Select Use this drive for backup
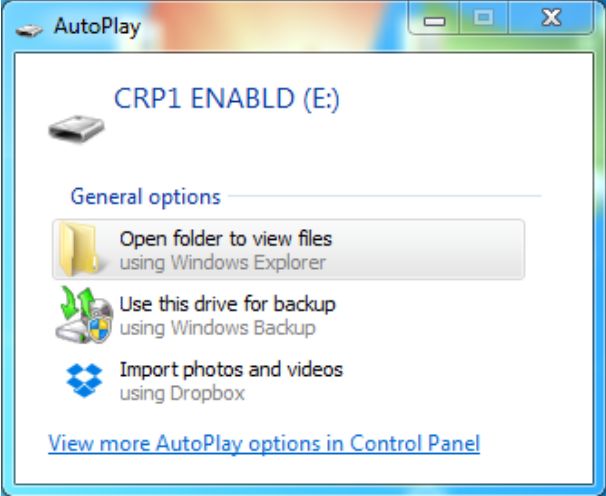606x496 pixels. 227,304
